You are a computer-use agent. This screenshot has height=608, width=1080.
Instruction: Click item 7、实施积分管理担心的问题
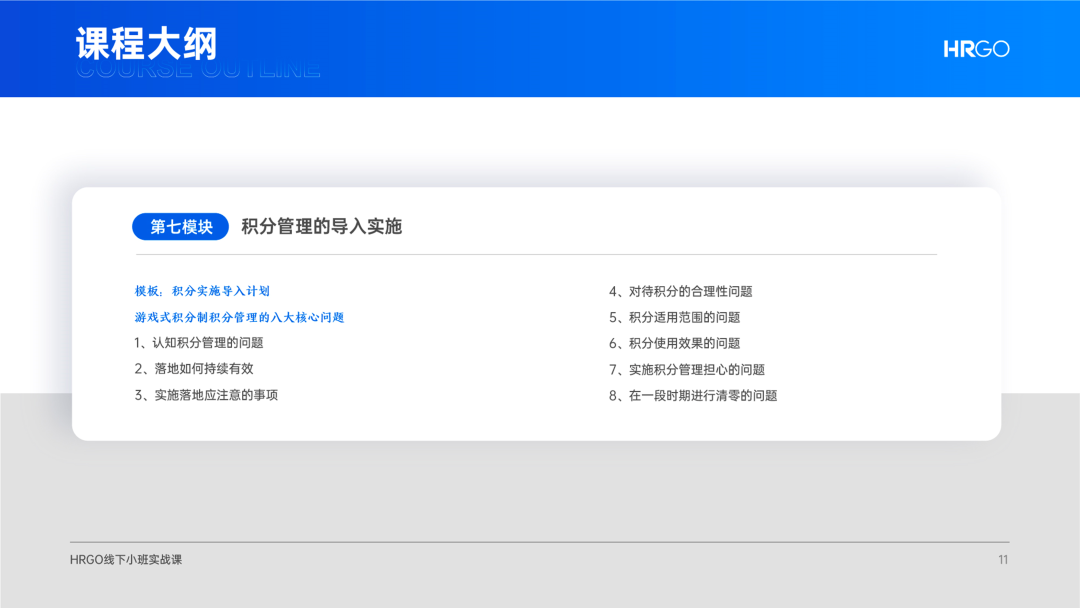686,369
